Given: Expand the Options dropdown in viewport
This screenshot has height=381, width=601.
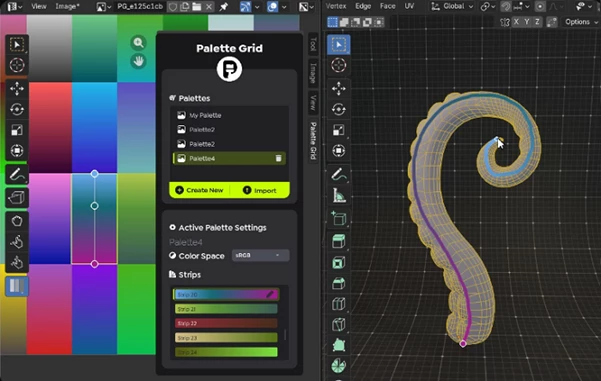Looking at the screenshot, I should 580,22.
